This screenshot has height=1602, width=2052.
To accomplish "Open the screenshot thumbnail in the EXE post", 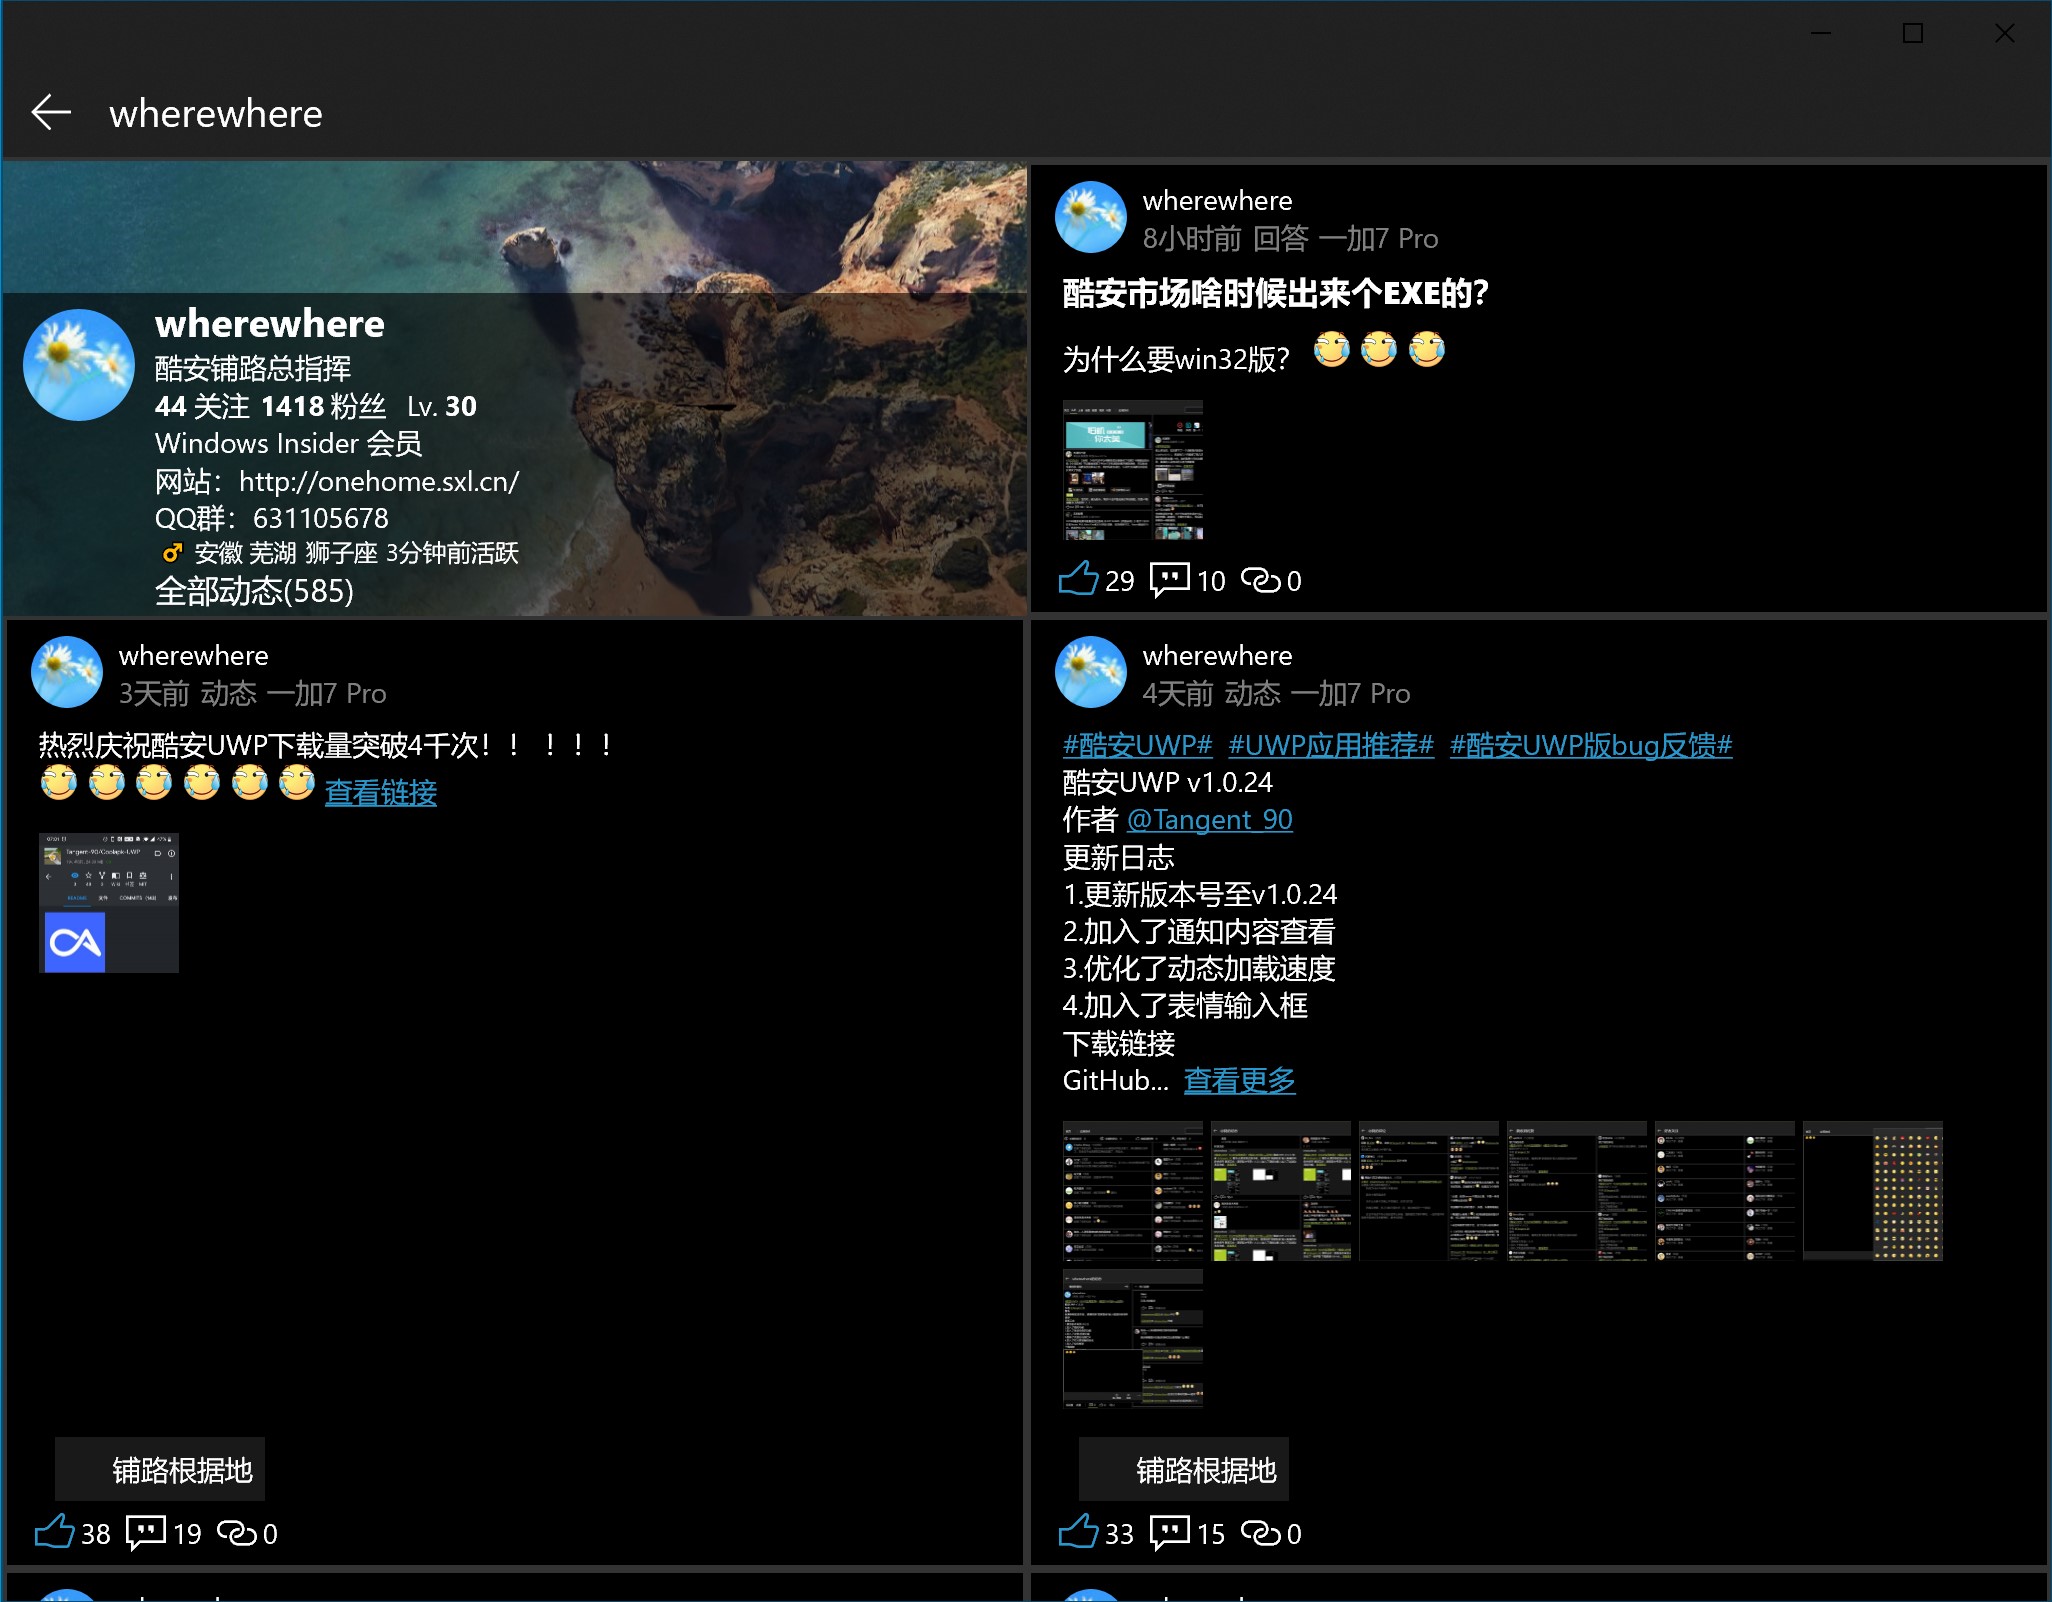I will click(1132, 470).
